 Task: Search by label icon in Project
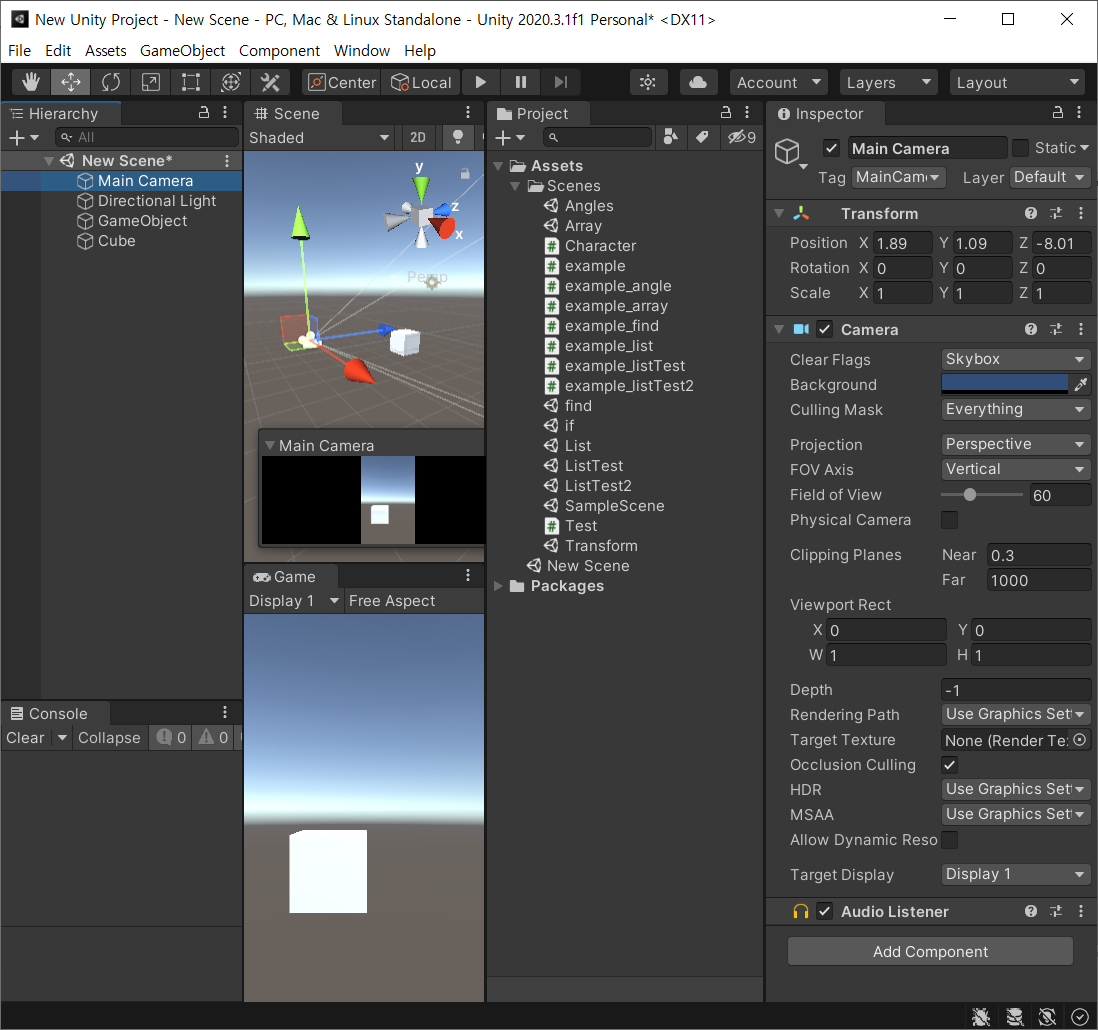point(702,137)
